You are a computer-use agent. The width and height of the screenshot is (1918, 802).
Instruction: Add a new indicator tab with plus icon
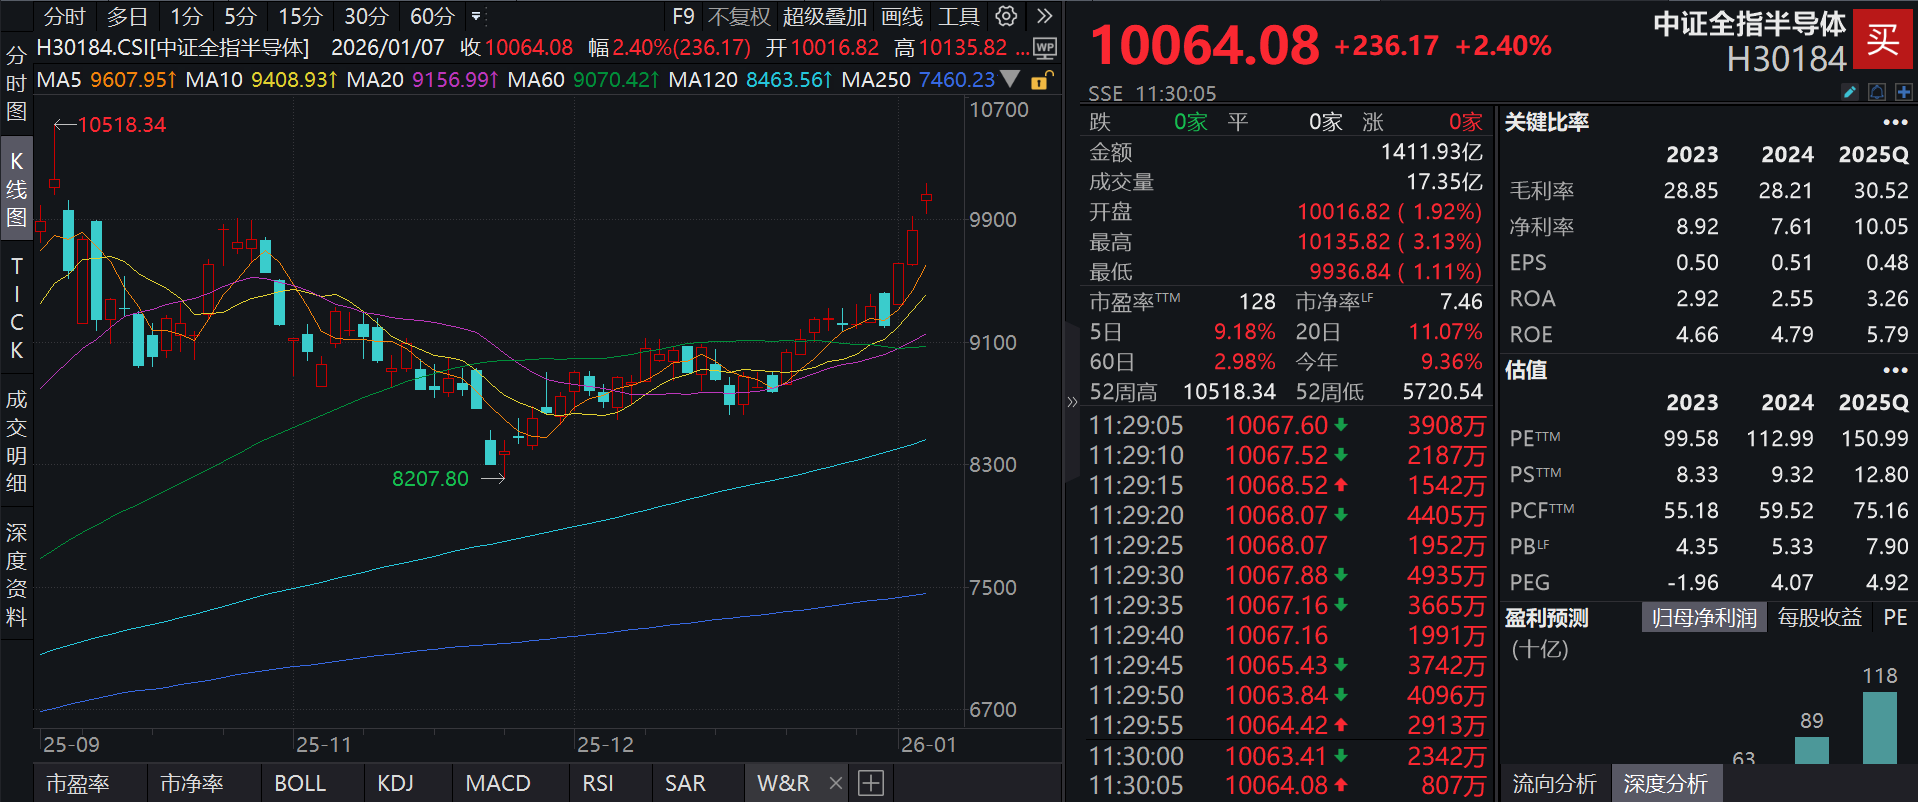tap(871, 783)
